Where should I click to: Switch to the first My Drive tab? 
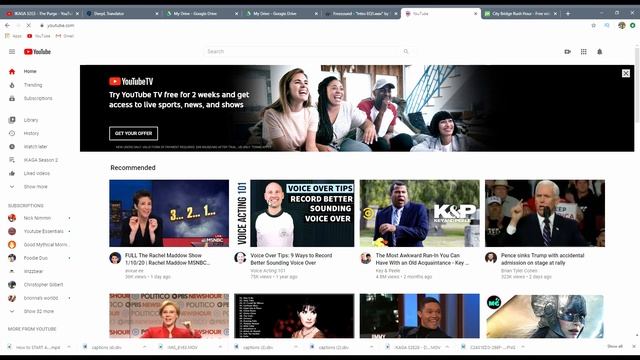(202, 13)
